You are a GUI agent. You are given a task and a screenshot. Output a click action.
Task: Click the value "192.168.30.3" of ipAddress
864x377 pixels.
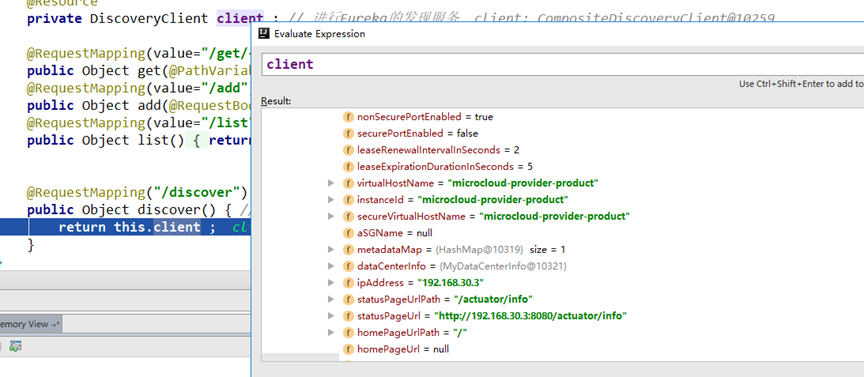tap(450, 283)
